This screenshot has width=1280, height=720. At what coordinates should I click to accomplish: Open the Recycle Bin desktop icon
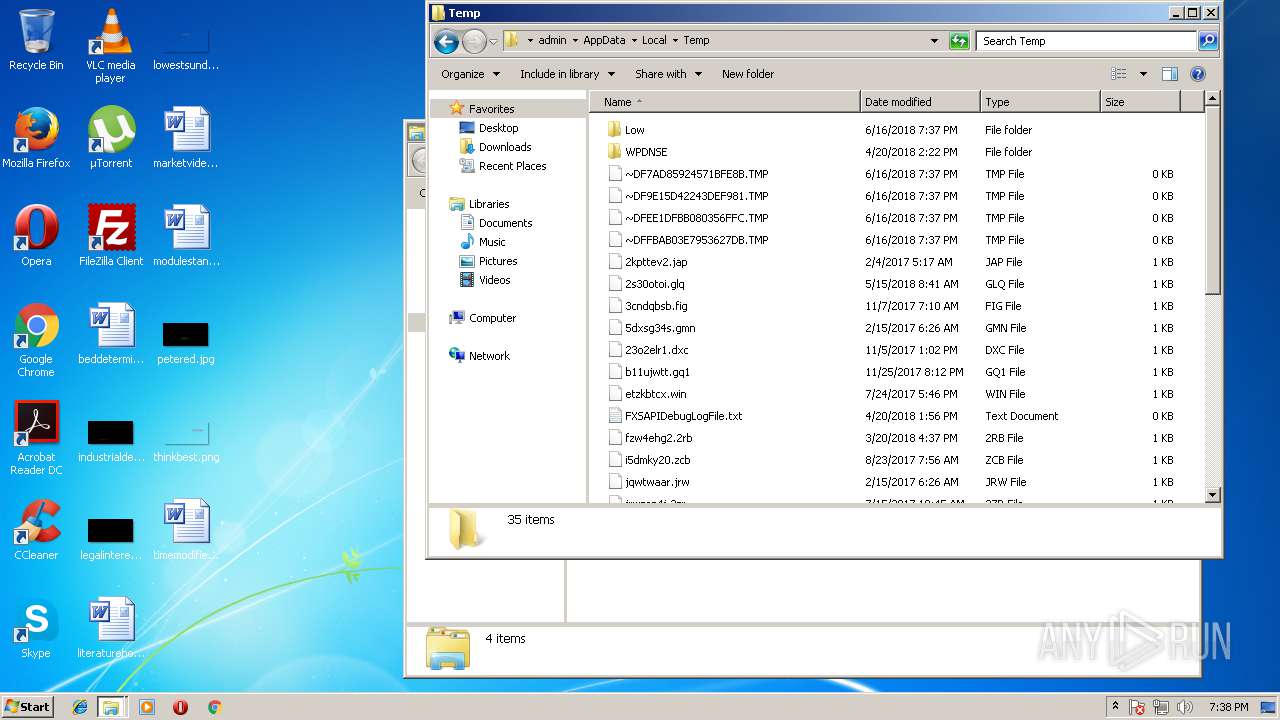tap(36, 40)
